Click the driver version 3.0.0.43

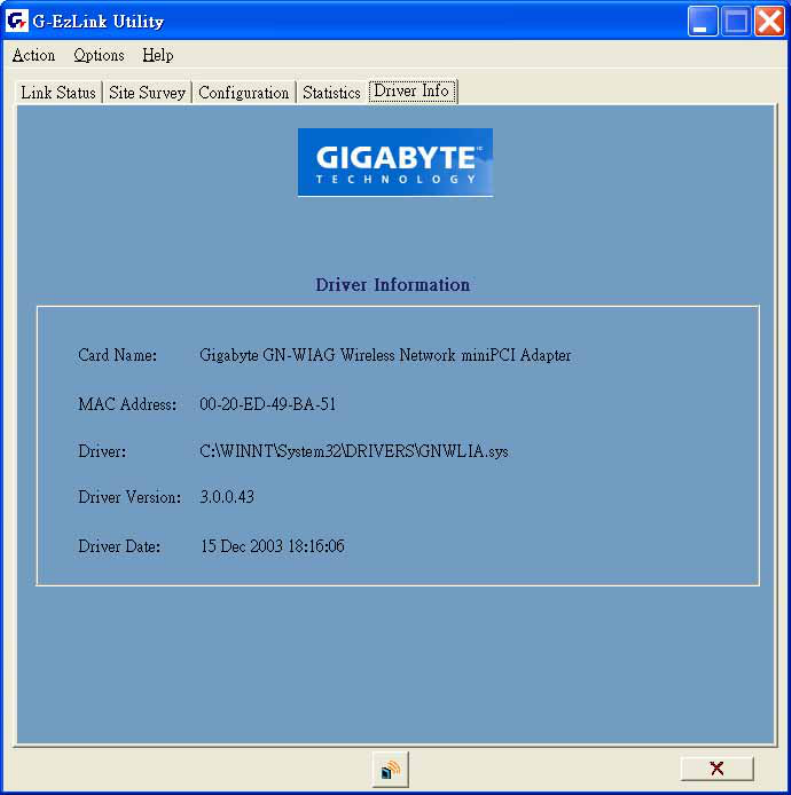point(227,497)
